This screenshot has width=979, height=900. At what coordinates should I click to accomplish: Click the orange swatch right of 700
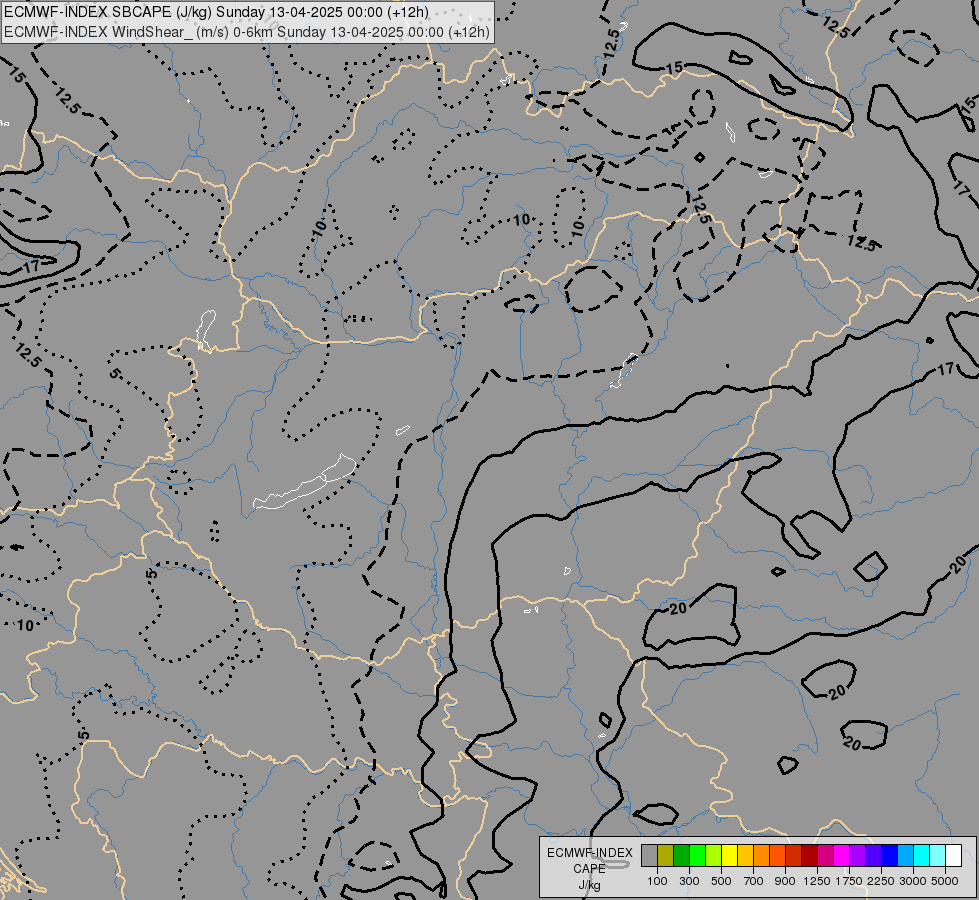click(x=761, y=855)
